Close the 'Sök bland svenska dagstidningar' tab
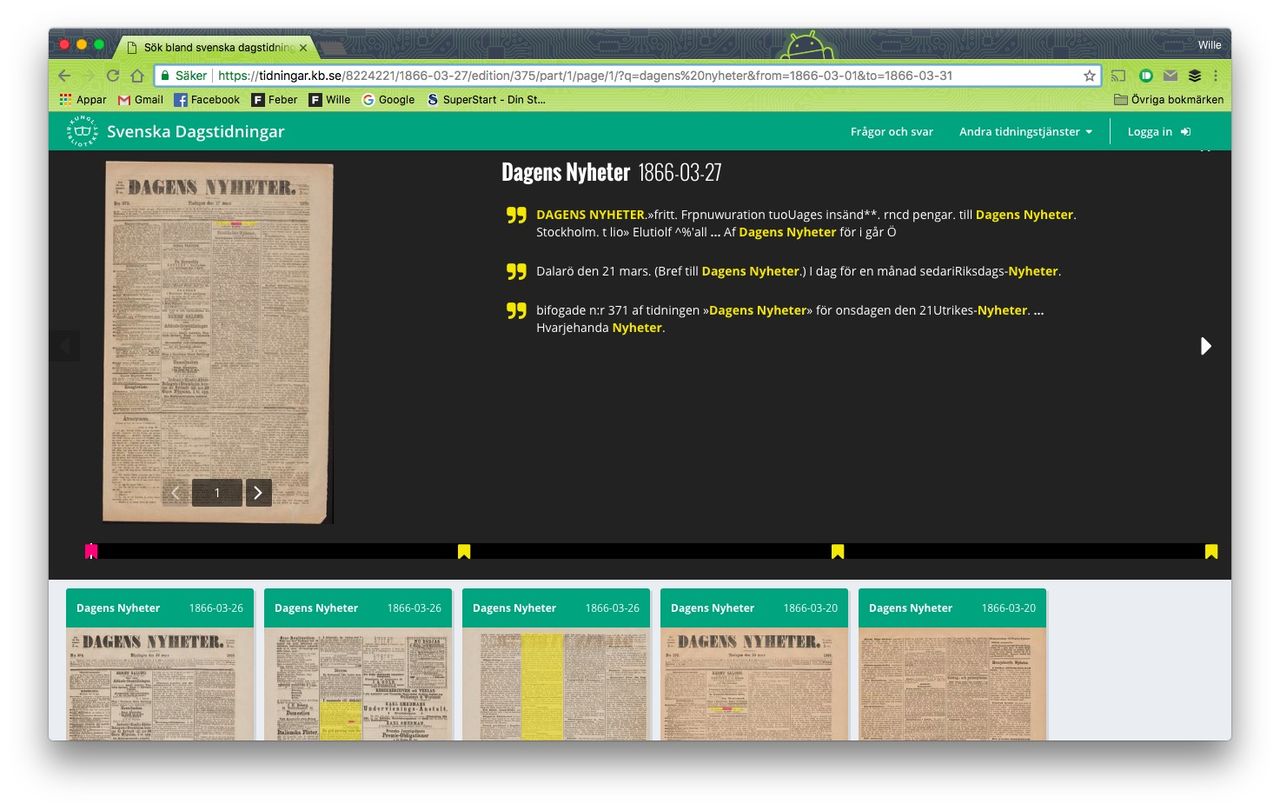1280x810 pixels. click(303, 47)
